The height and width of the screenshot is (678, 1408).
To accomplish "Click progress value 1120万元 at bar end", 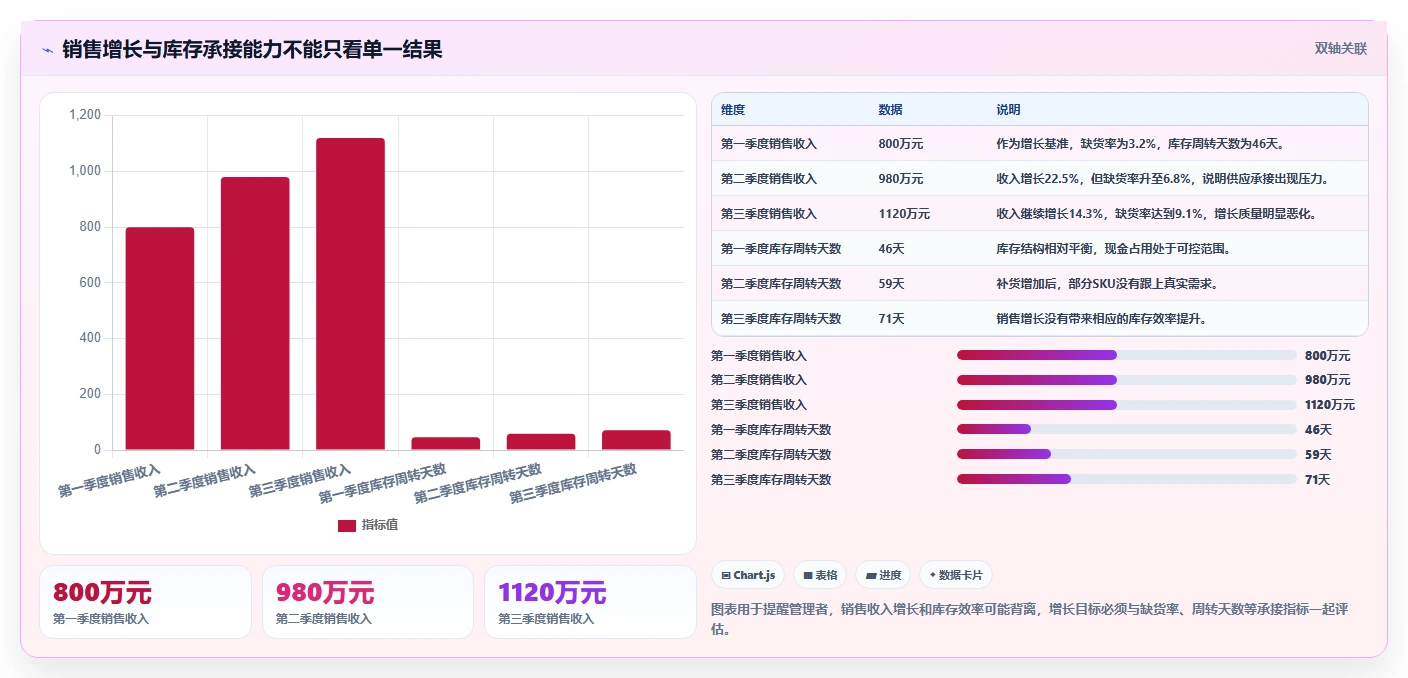I will (1330, 405).
